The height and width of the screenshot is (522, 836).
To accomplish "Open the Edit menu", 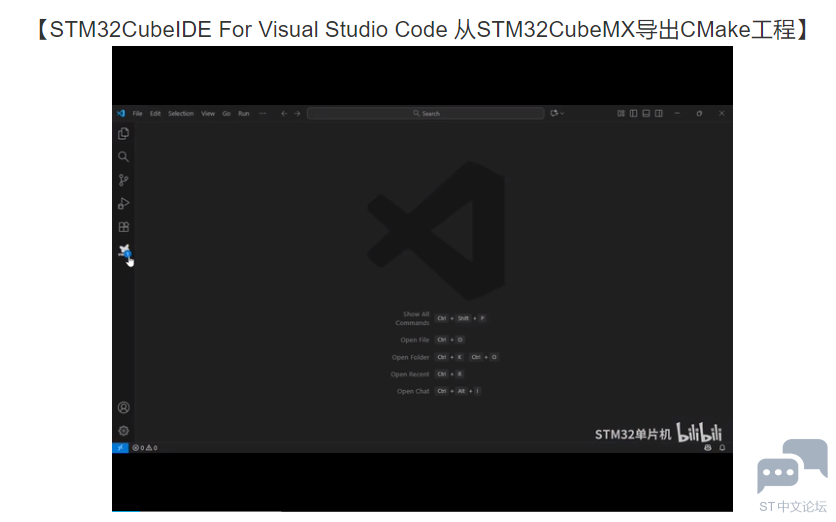I will tap(155, 114).
